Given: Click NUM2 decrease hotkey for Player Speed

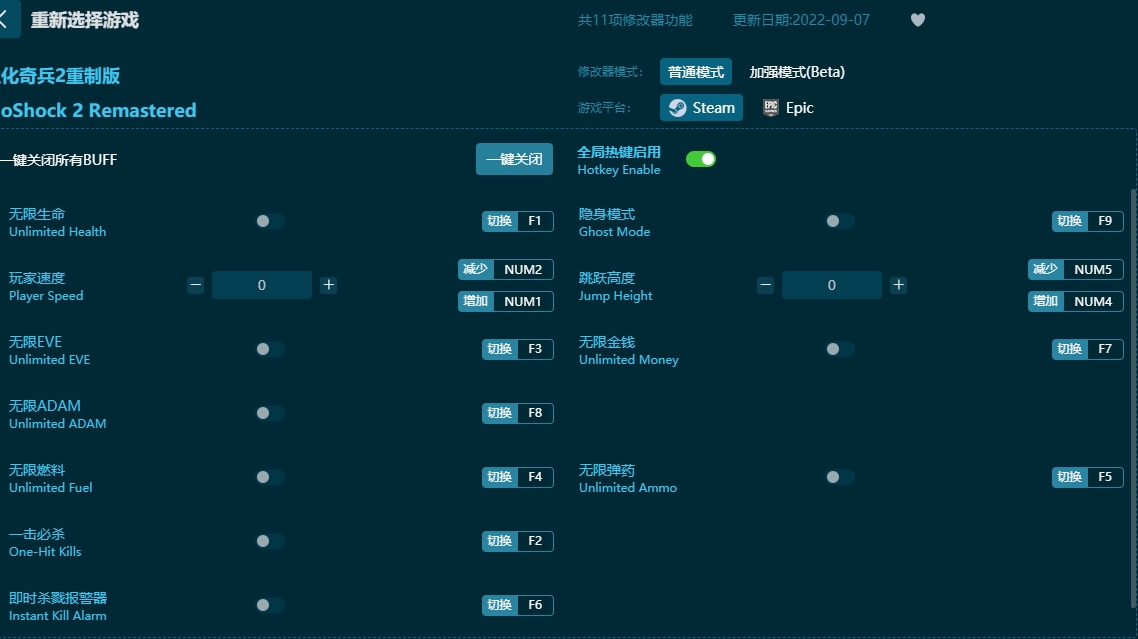Looking at the screenshot, I should pos(506,269).
